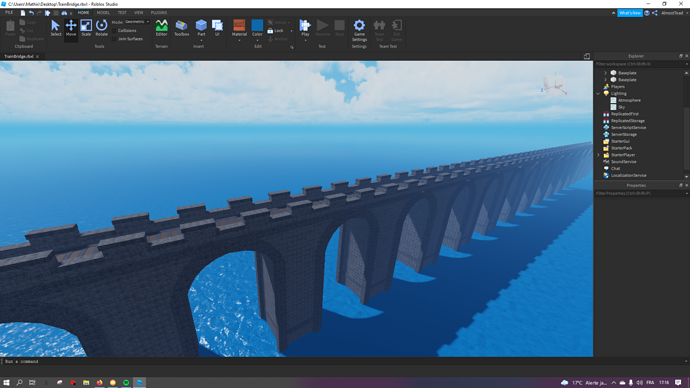Enable the Join Surfaces checkbox
The image size is (690, 388).
pyautogui.click(x=114, y=39)
